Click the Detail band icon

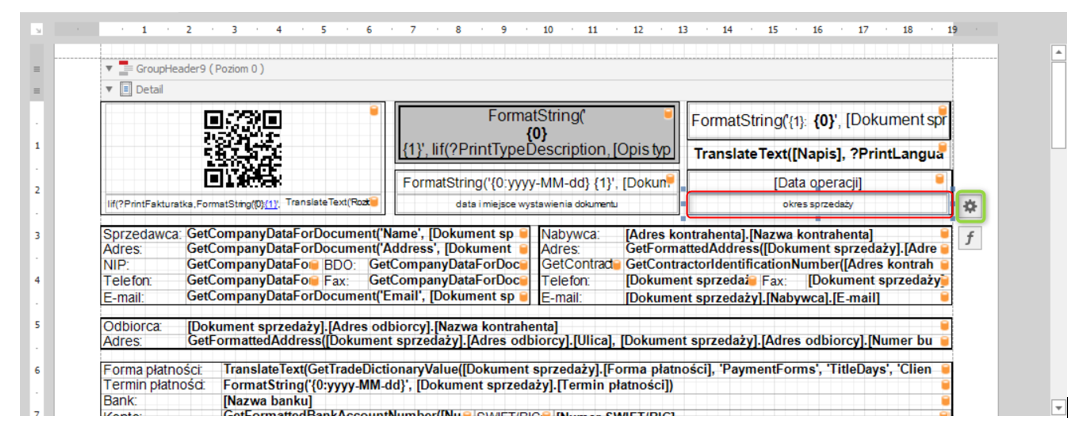(126, 89)
